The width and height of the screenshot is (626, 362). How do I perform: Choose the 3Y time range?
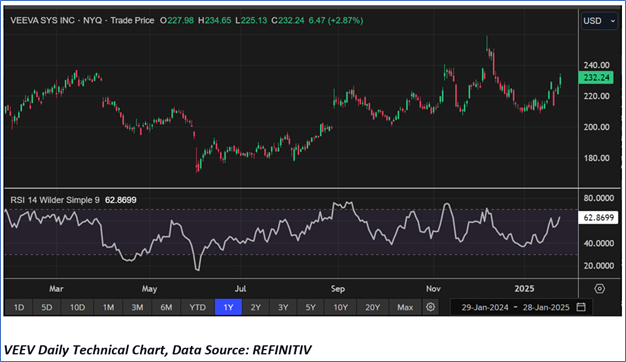click(x=283, y=307)
